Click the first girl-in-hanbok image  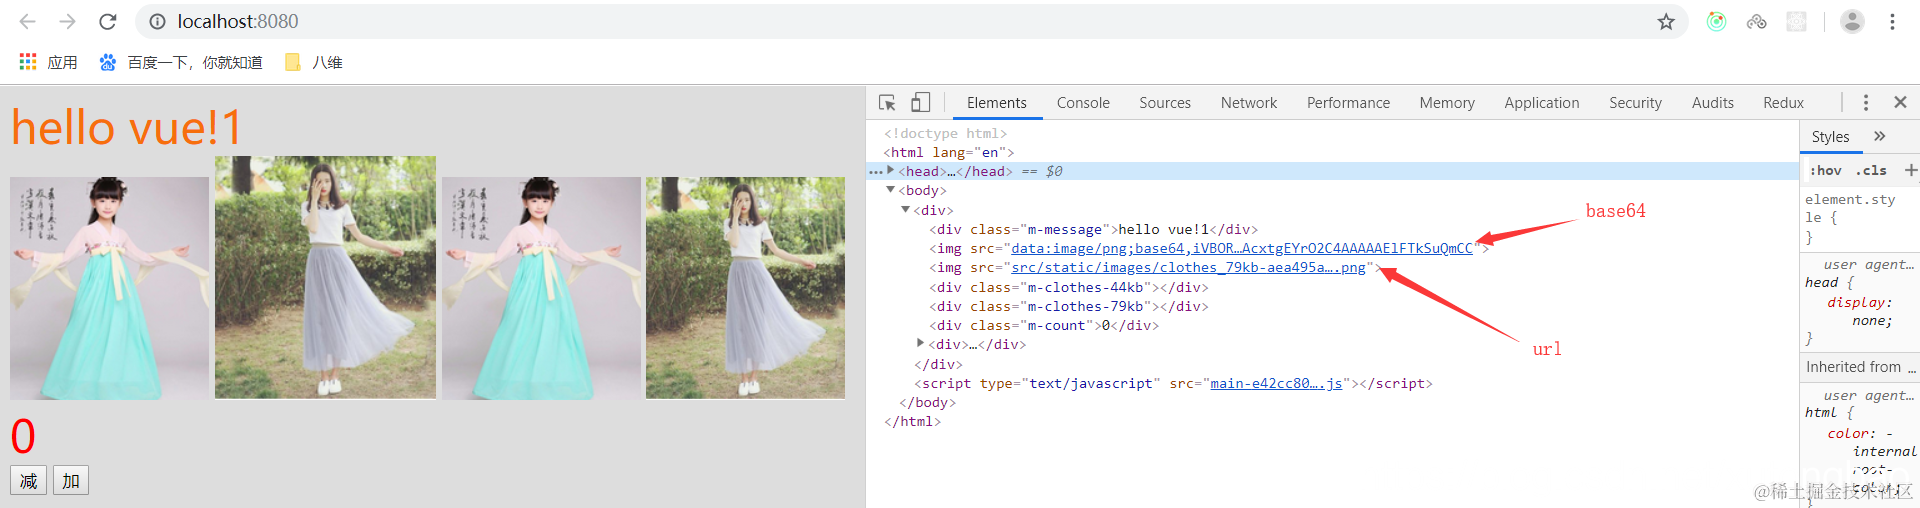pyautogui.click(x=110, y=288)
